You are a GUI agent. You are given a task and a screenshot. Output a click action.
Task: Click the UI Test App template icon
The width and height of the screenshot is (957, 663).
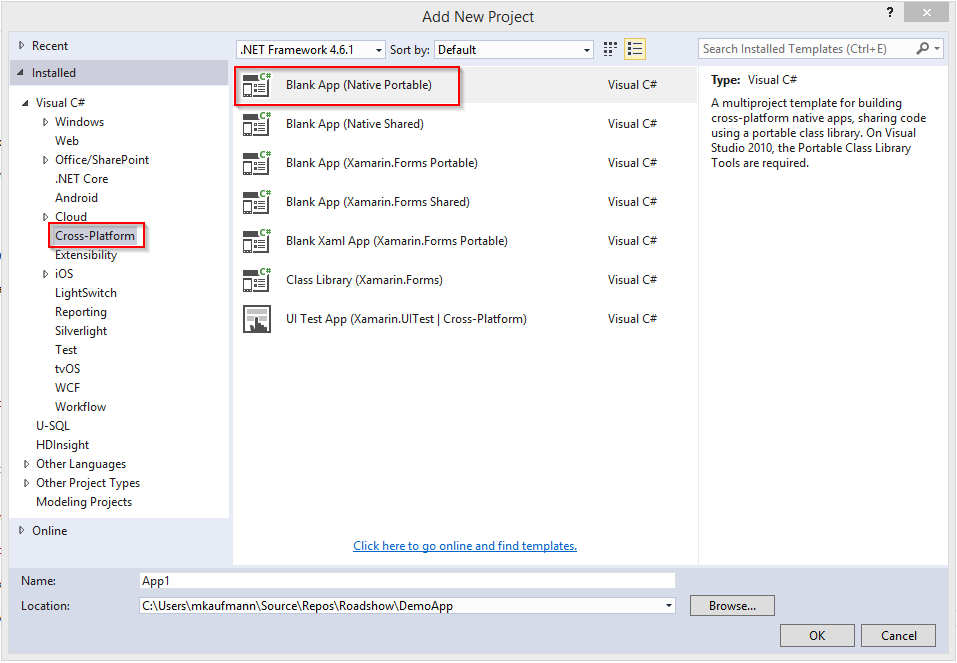(257, 319)
